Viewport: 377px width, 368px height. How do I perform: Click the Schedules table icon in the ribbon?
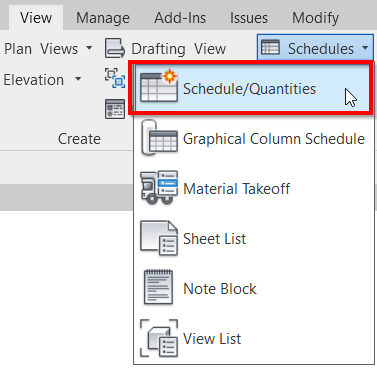(270, 48)
